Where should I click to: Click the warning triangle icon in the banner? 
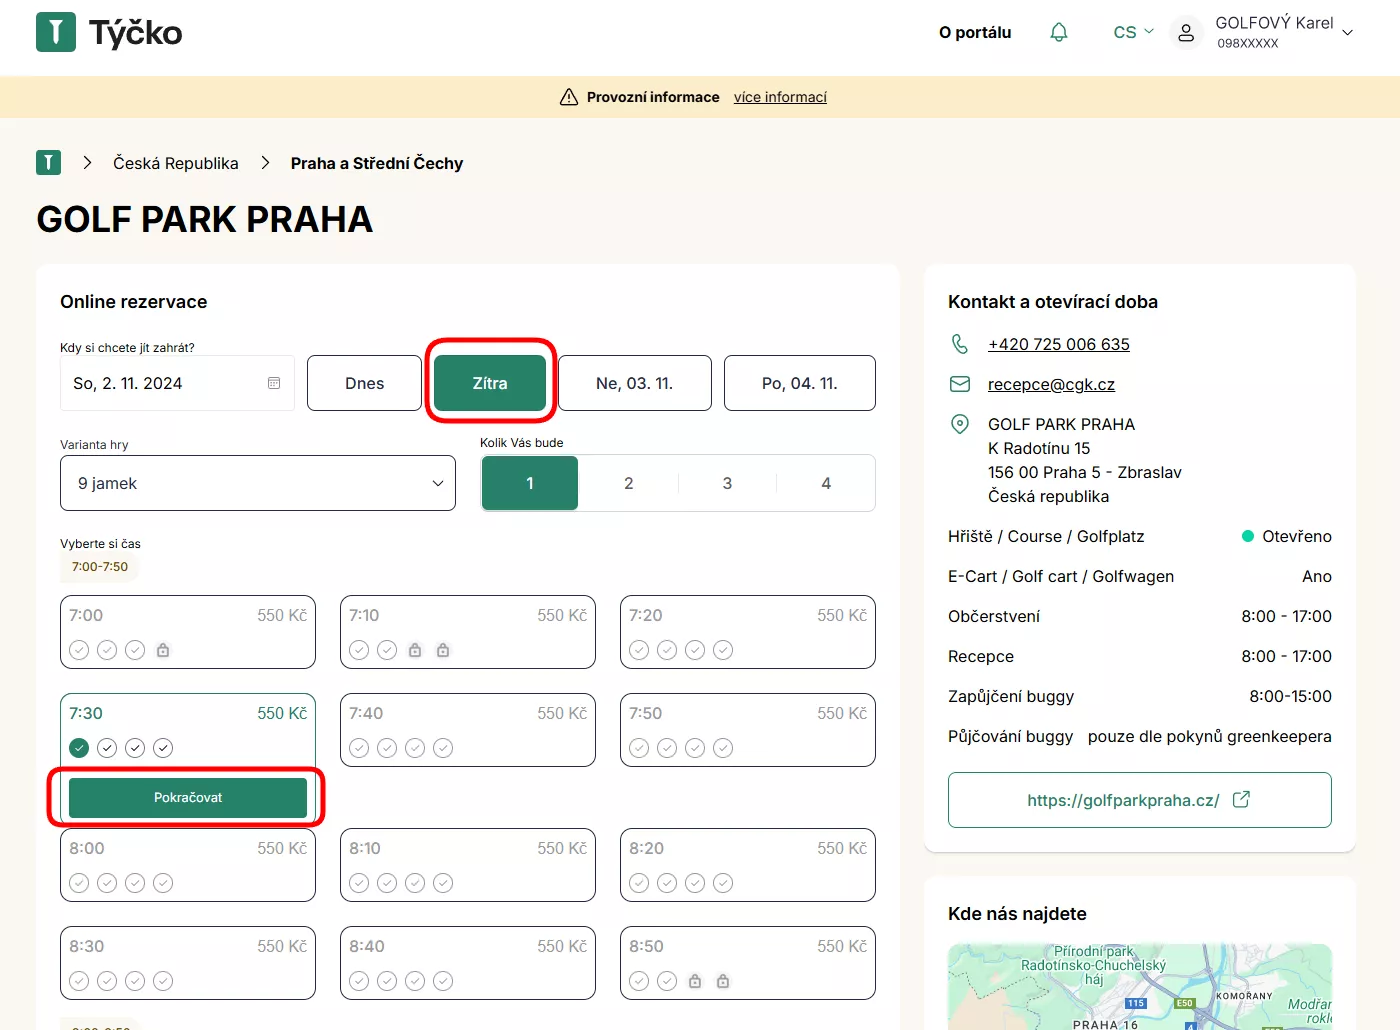click(x=569, y=97)
